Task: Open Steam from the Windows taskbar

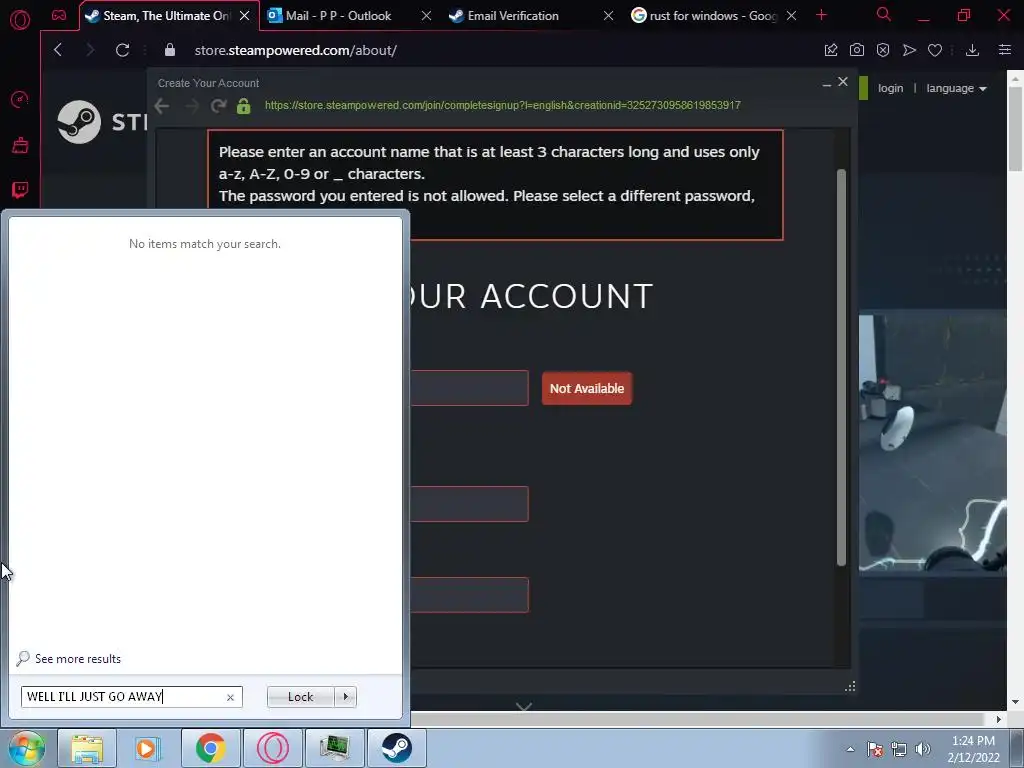Action: (x=396, y=748)
